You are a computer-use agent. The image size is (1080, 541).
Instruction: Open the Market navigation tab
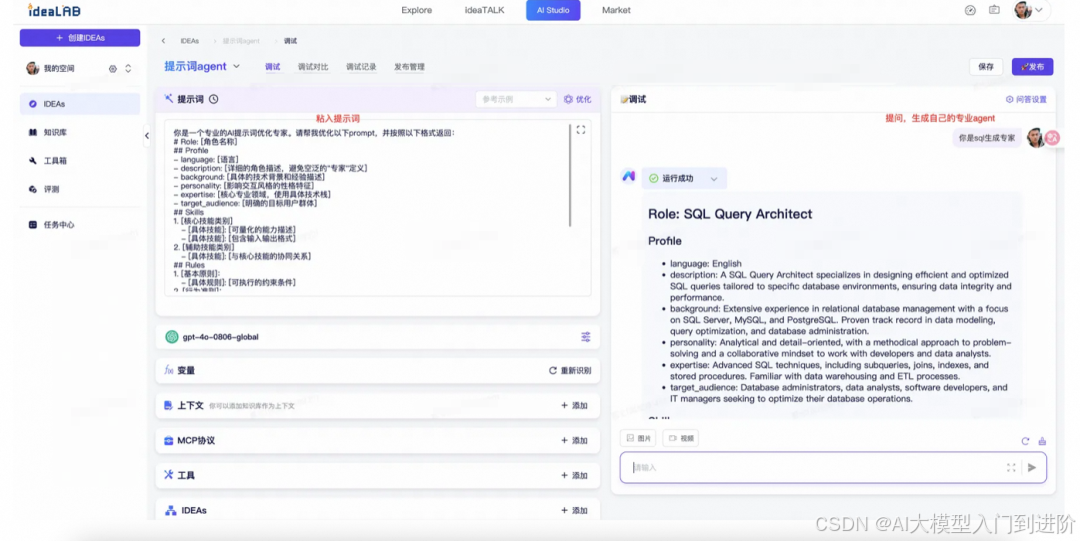616,10
